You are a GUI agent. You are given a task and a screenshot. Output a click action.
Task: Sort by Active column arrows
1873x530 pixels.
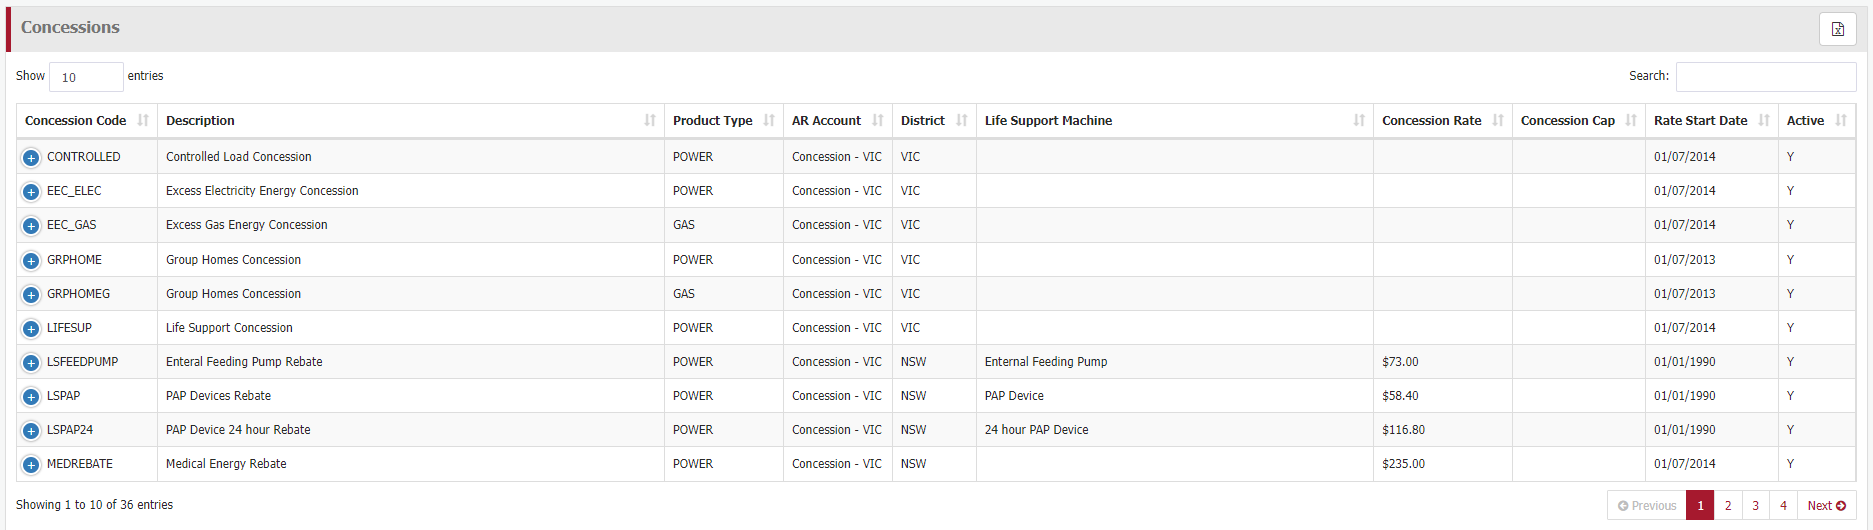point(1840,121)
